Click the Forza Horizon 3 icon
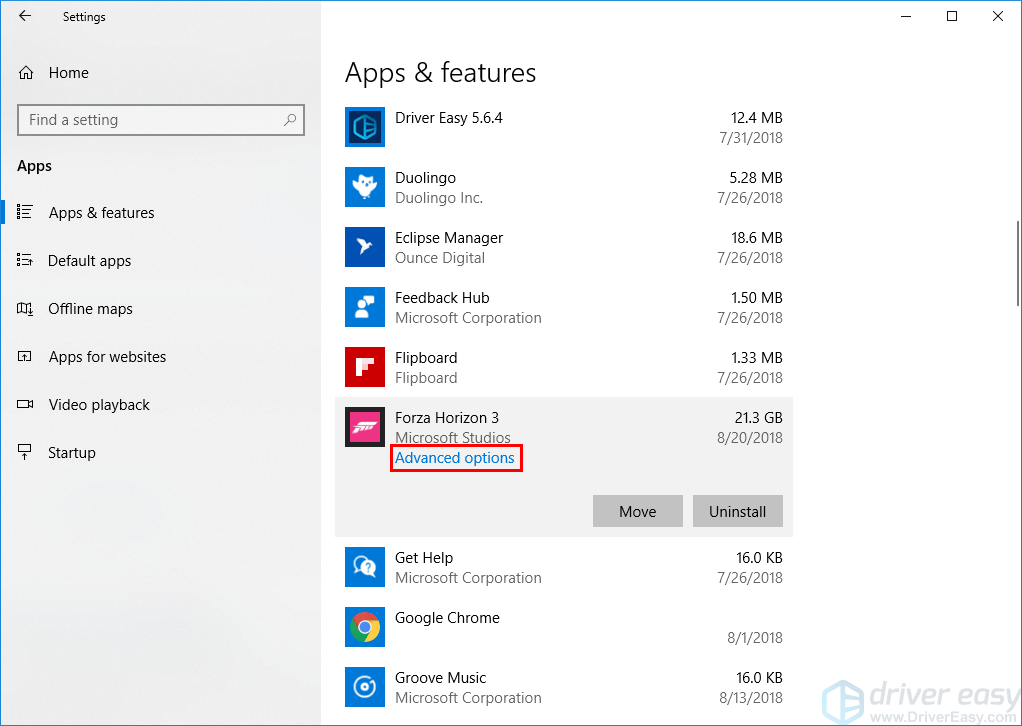 pyautogui.click(x=365, y=427)
